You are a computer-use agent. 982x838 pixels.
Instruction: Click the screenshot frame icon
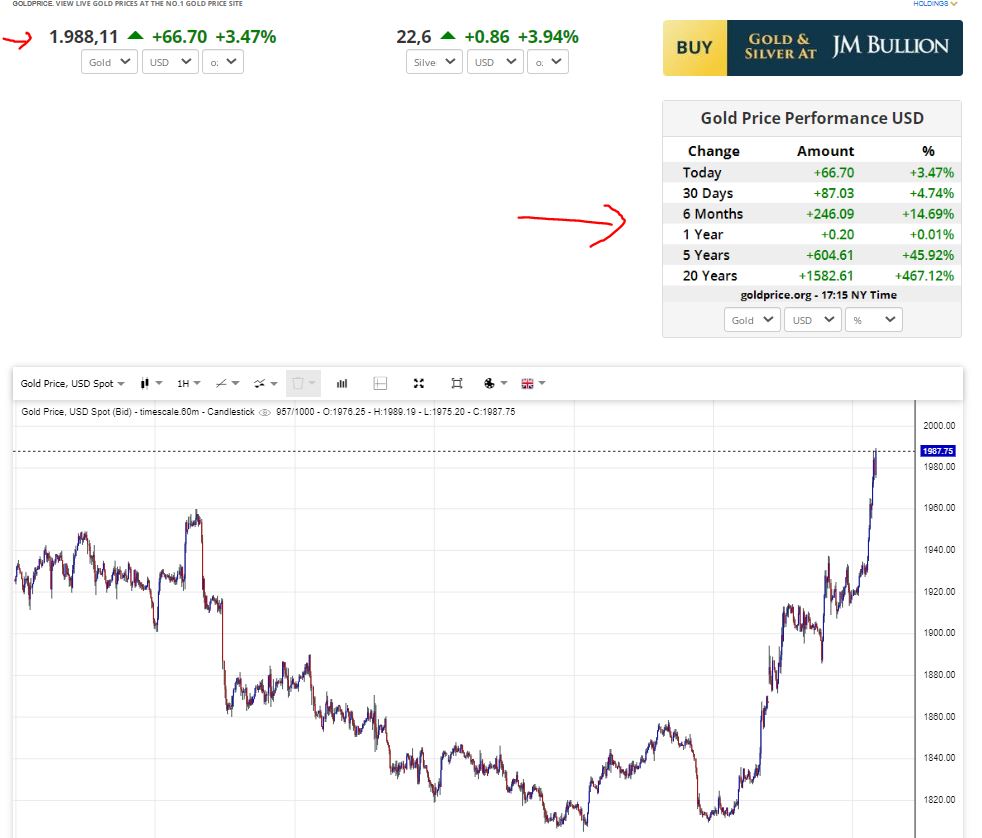(x=457, y=383)
